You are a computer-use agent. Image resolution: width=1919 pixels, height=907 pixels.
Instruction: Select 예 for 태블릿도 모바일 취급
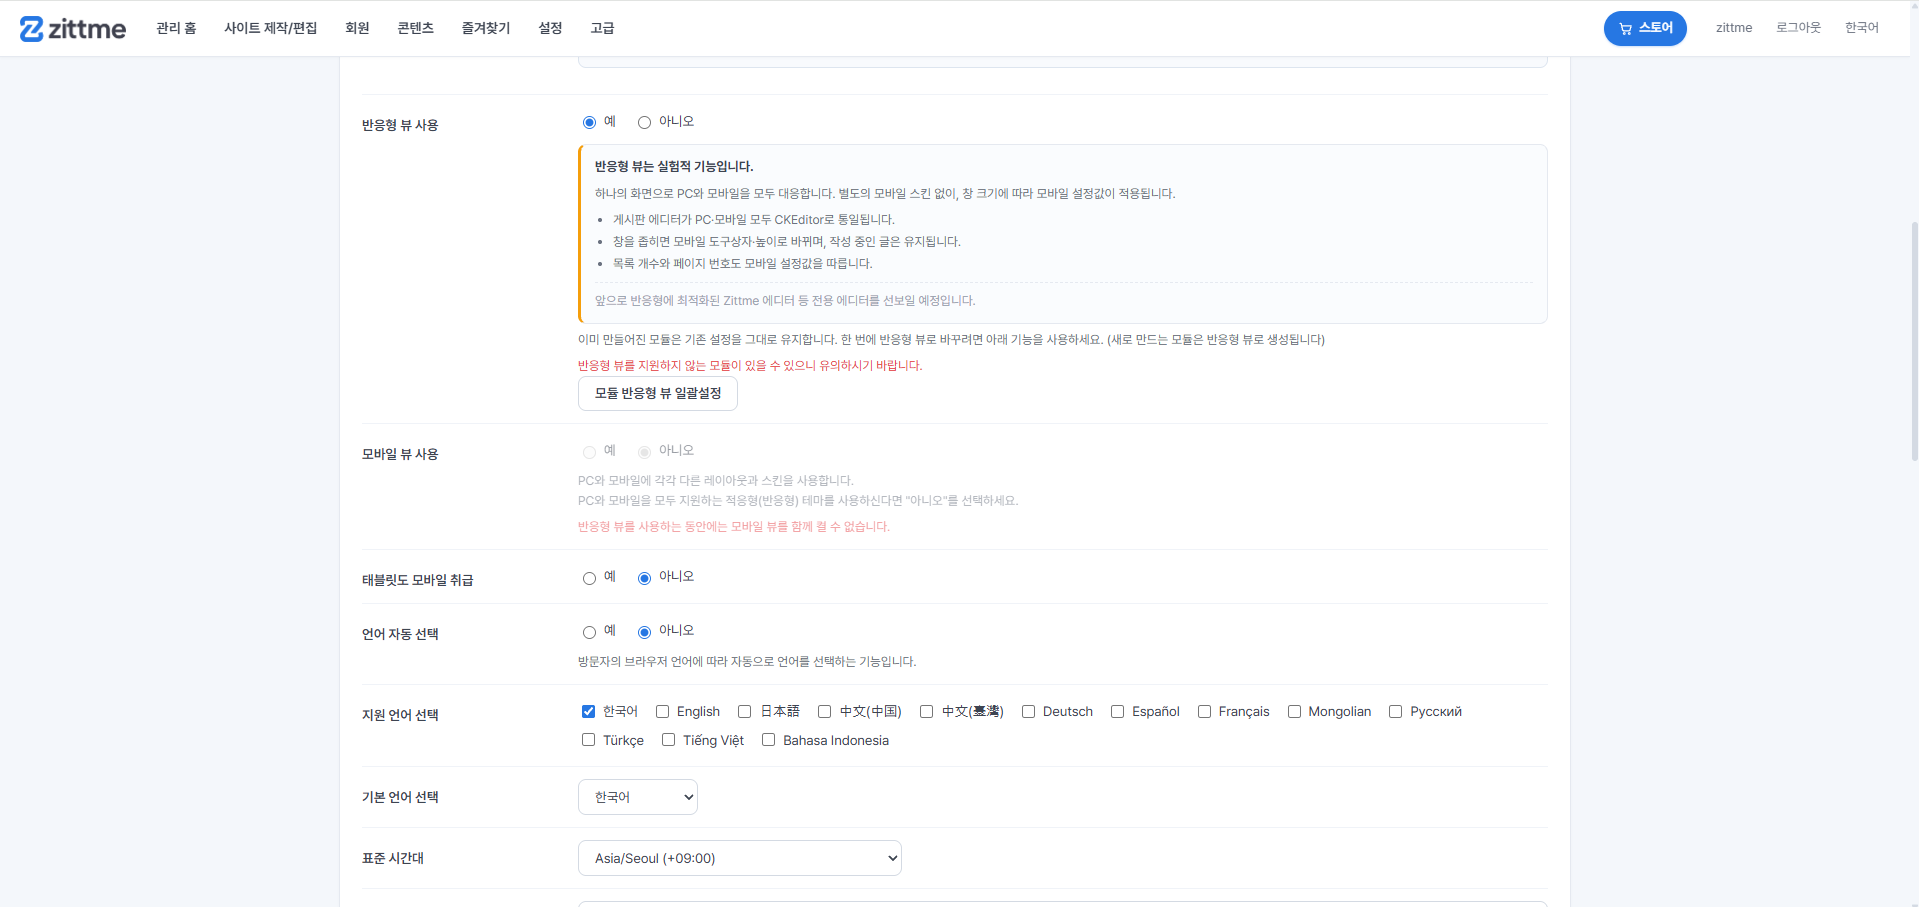(589, 577)
